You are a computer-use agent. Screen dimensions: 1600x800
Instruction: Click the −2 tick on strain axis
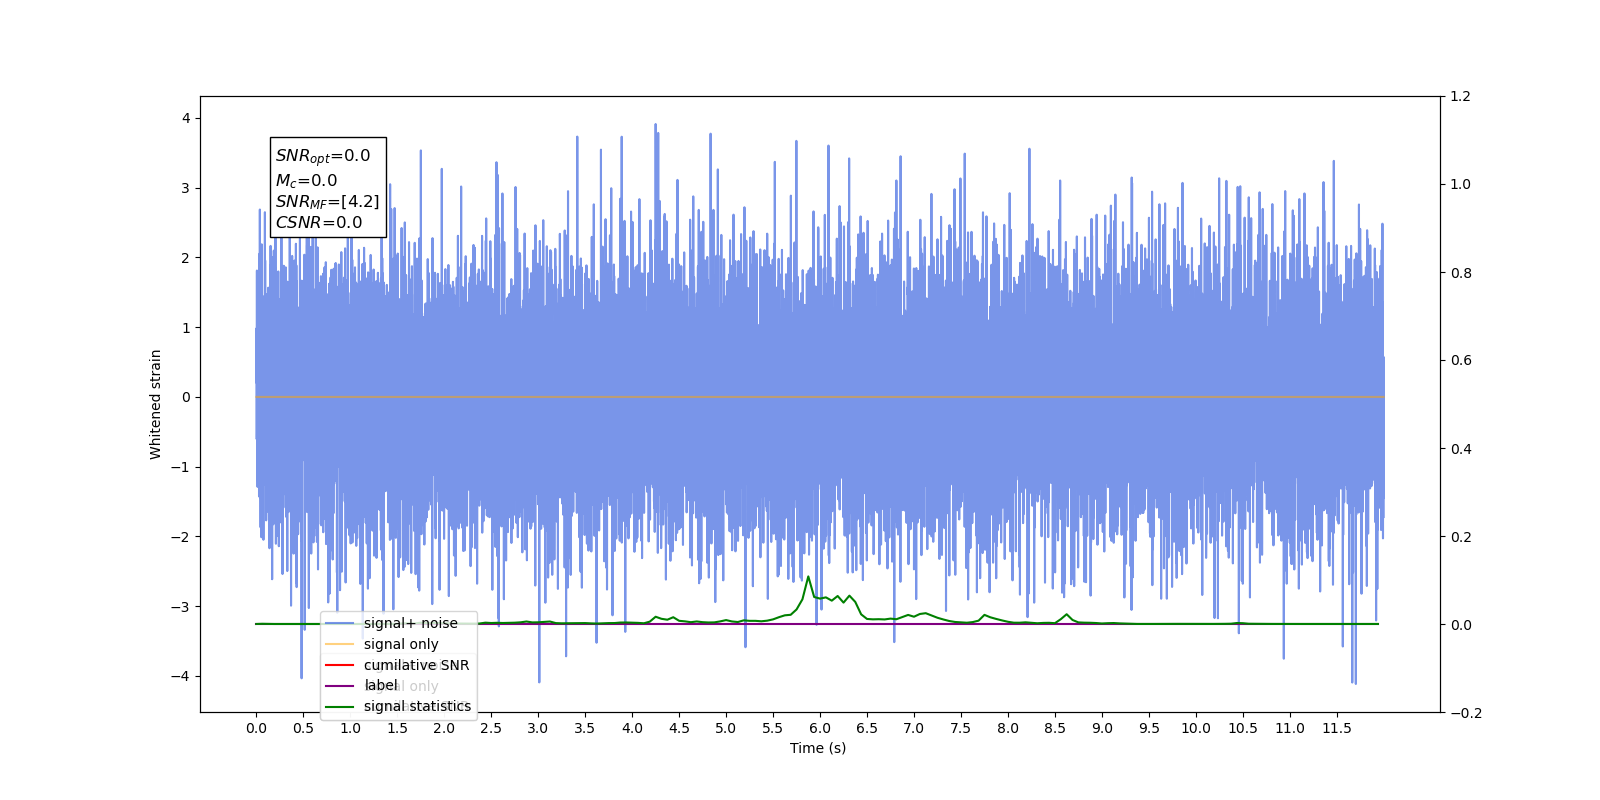pos(180,537)
